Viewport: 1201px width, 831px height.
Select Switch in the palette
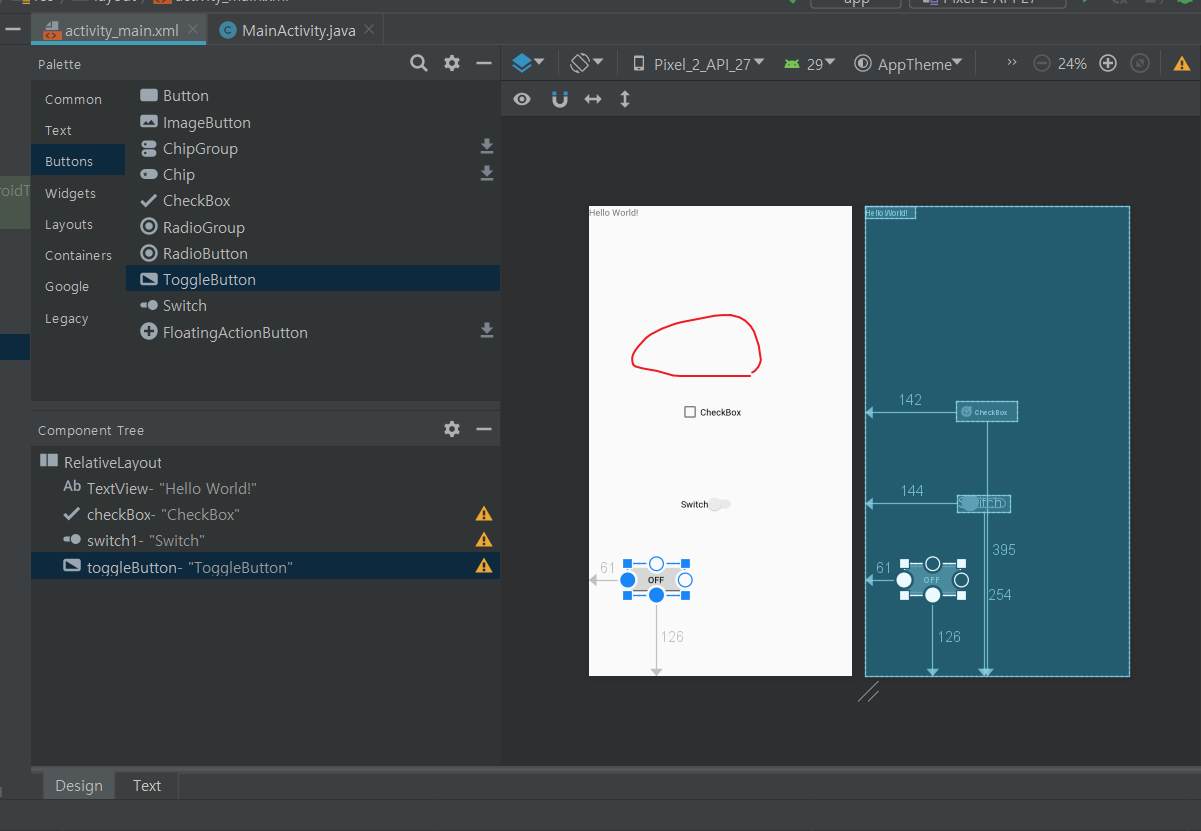click(x=313, y=305)
